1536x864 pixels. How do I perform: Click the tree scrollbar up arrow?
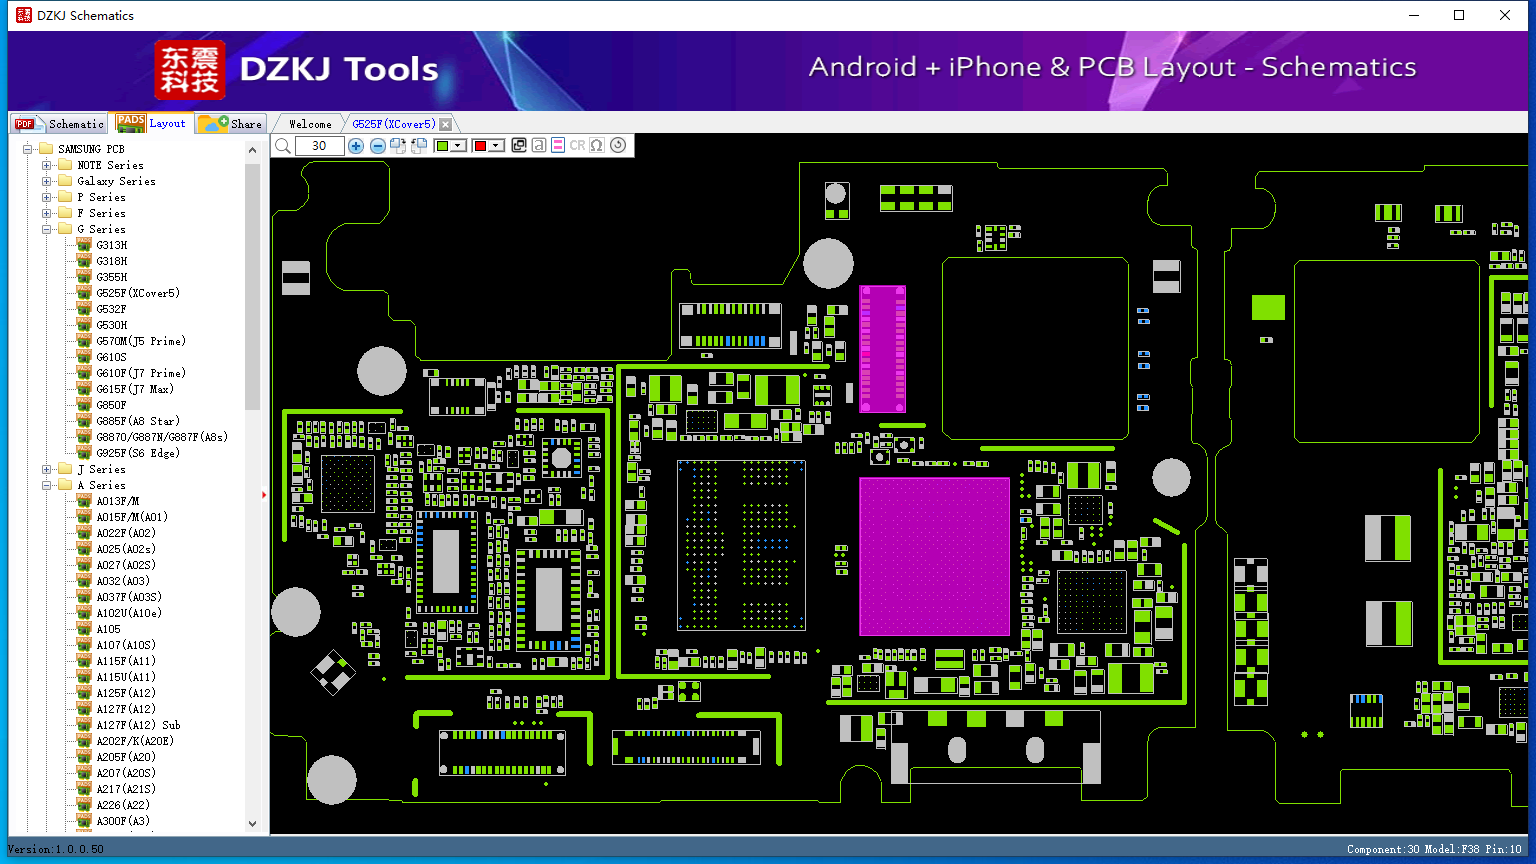pos(252,150)
